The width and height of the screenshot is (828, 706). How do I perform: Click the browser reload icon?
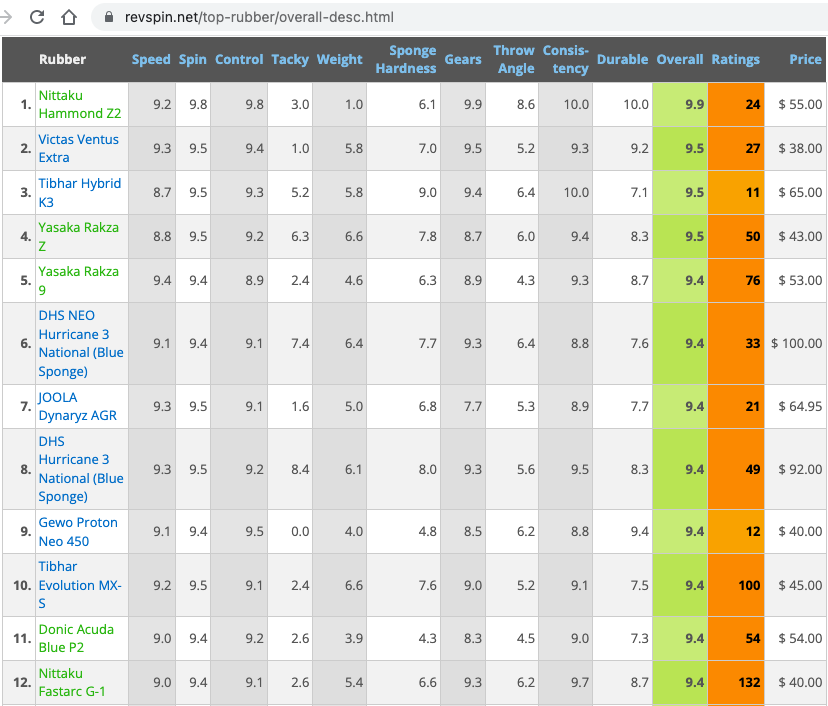coord(37,17)
